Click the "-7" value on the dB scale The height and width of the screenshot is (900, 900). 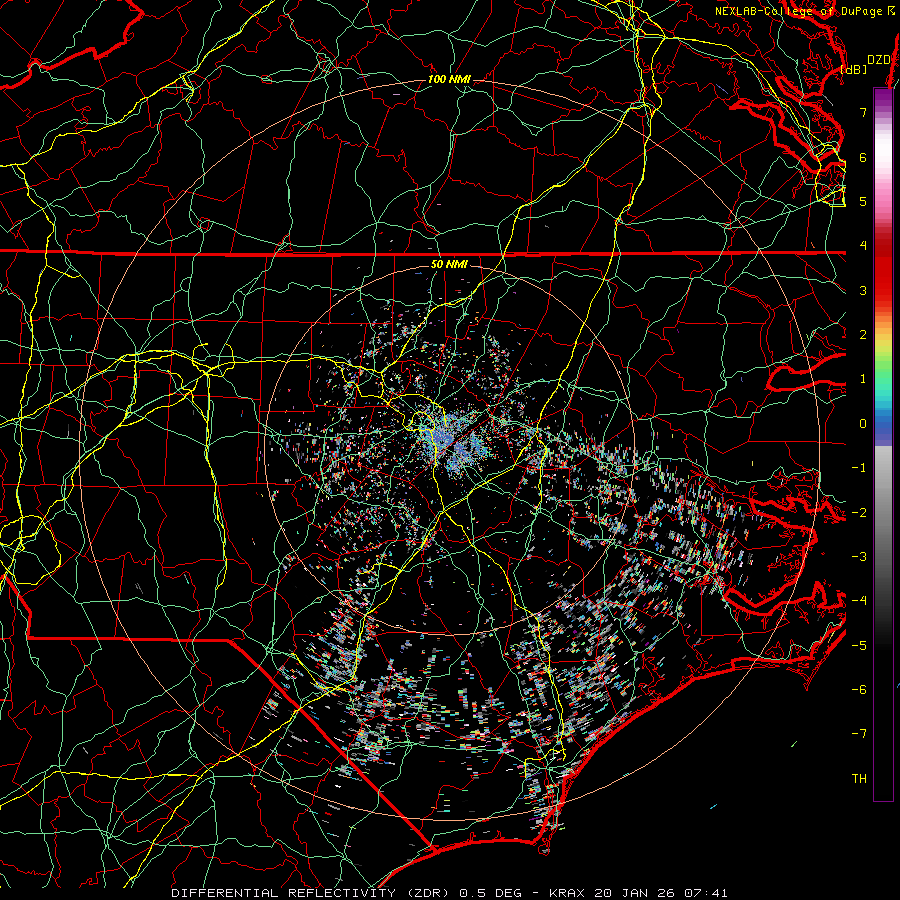[859, 734]
